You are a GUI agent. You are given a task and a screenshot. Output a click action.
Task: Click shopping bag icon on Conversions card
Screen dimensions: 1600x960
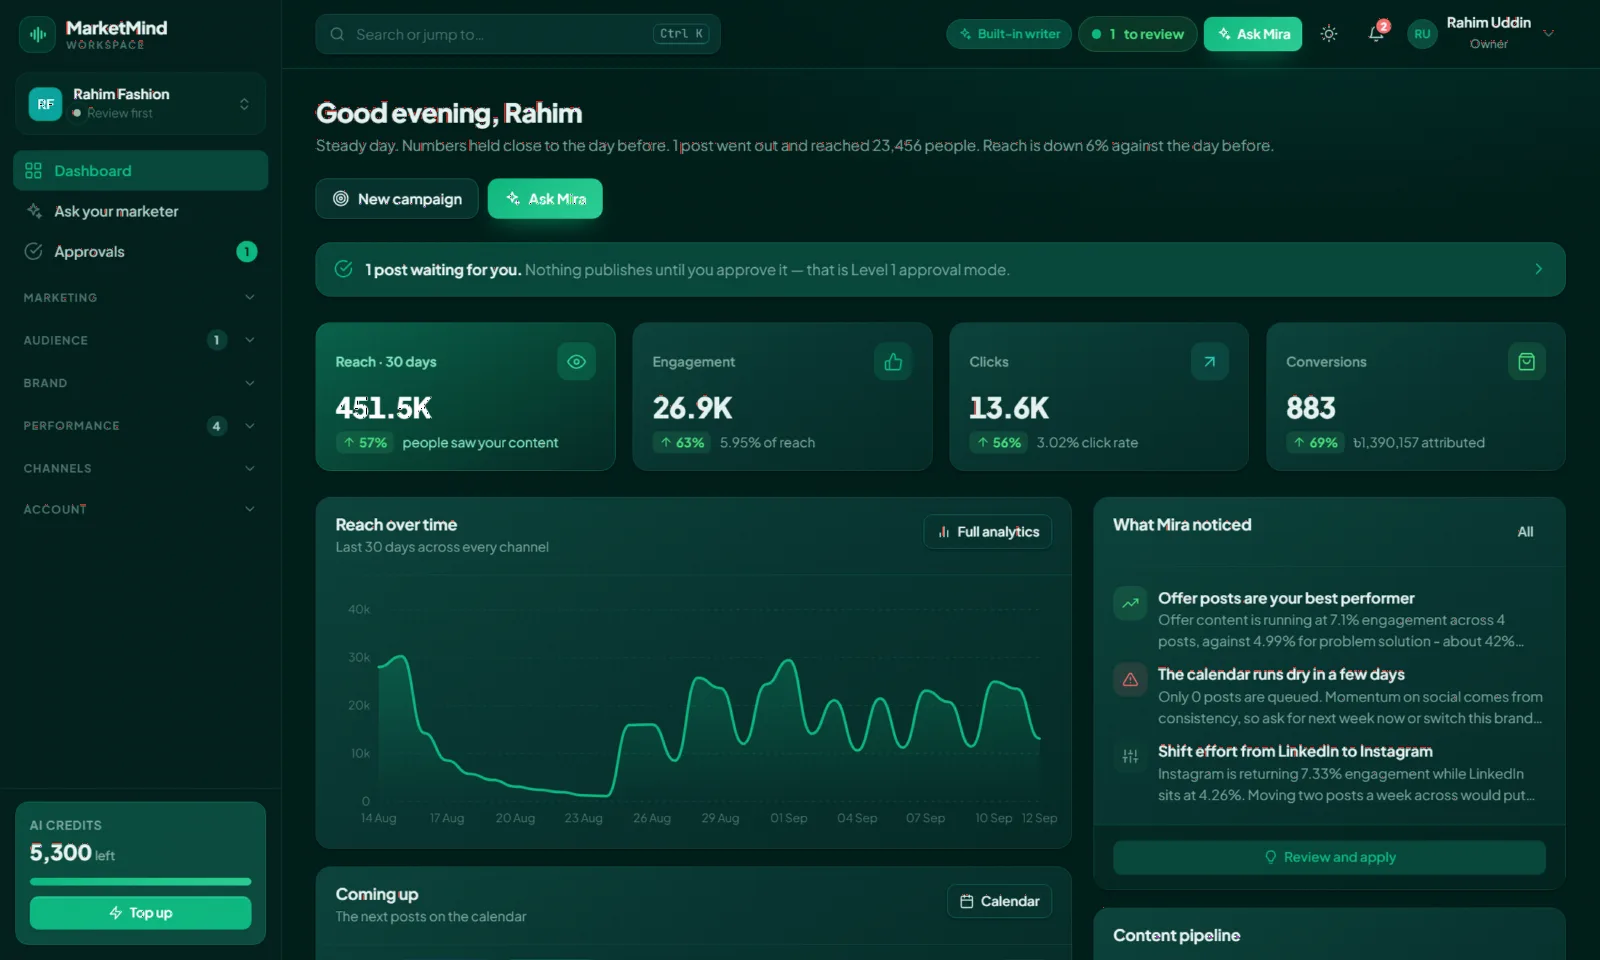(1526, 362)
